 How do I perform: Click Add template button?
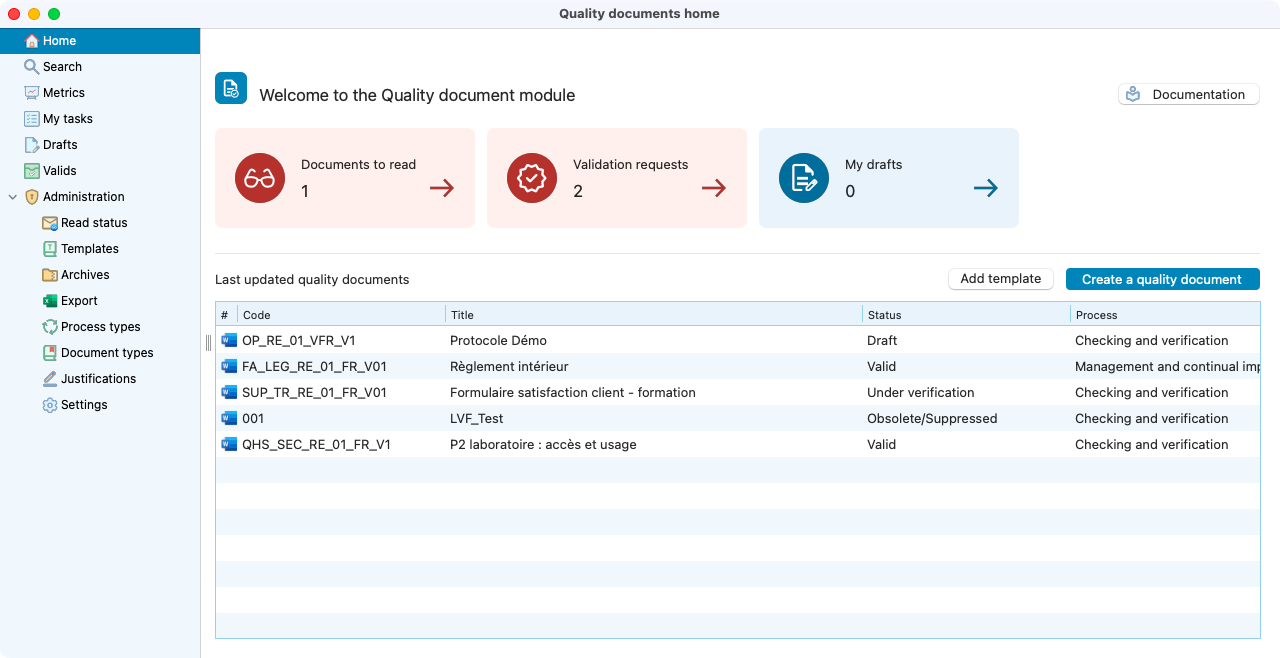tap(1000, 279)
